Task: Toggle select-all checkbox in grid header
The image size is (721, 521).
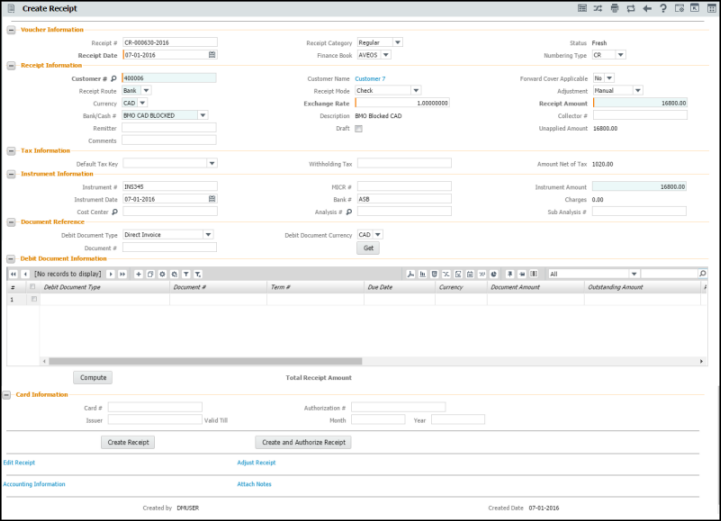Action: 32,286
